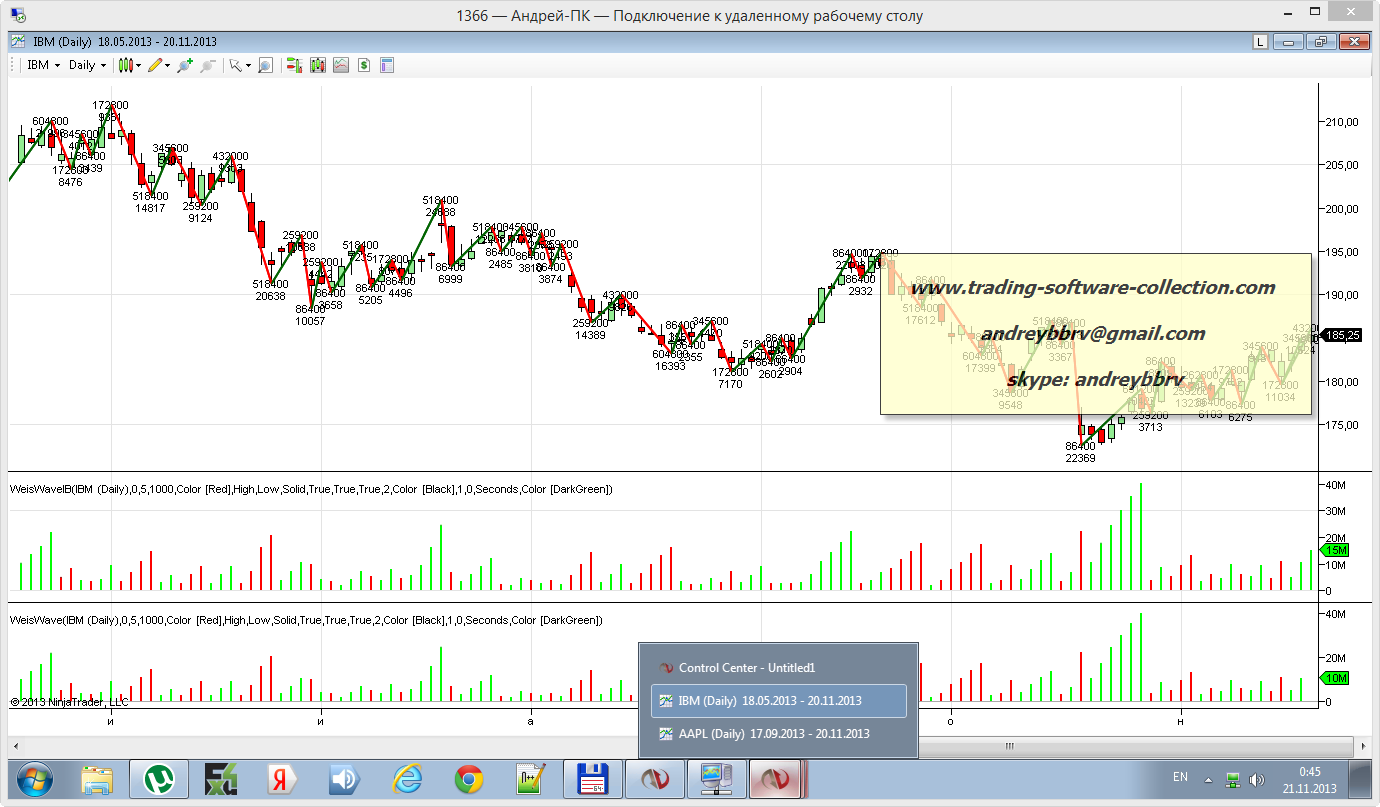Viewport: 1380px width, 807px height.
Task: Click the Zoom Out magnifier icon
Action: coord(208,65)
